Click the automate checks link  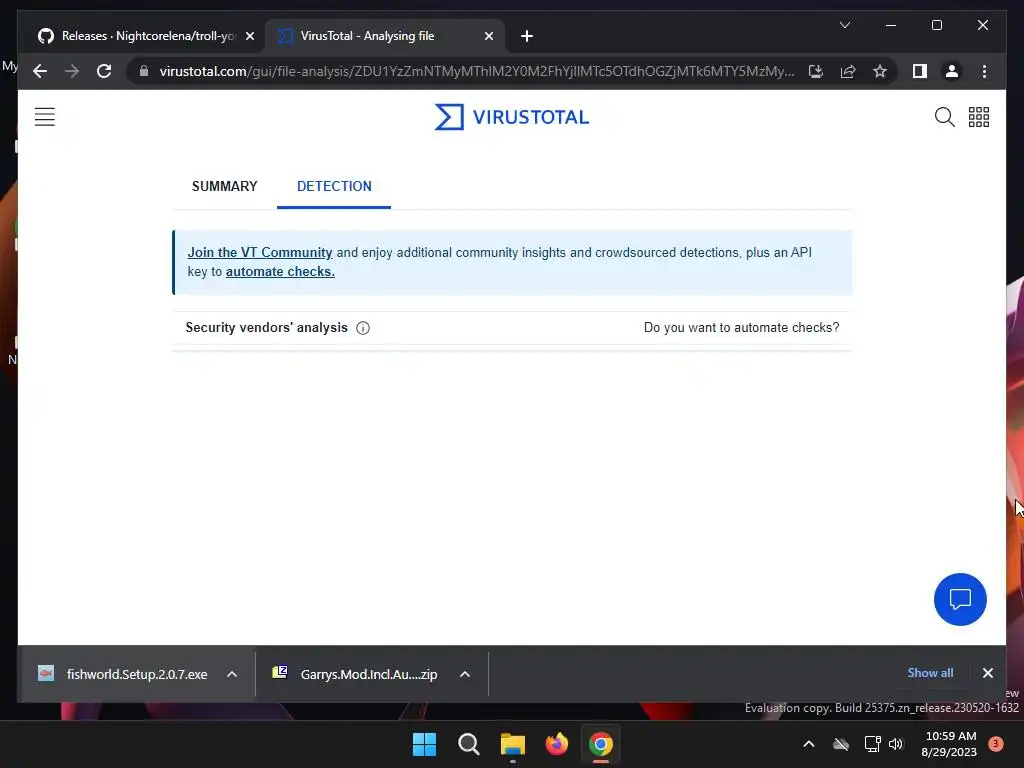(280, 272)
